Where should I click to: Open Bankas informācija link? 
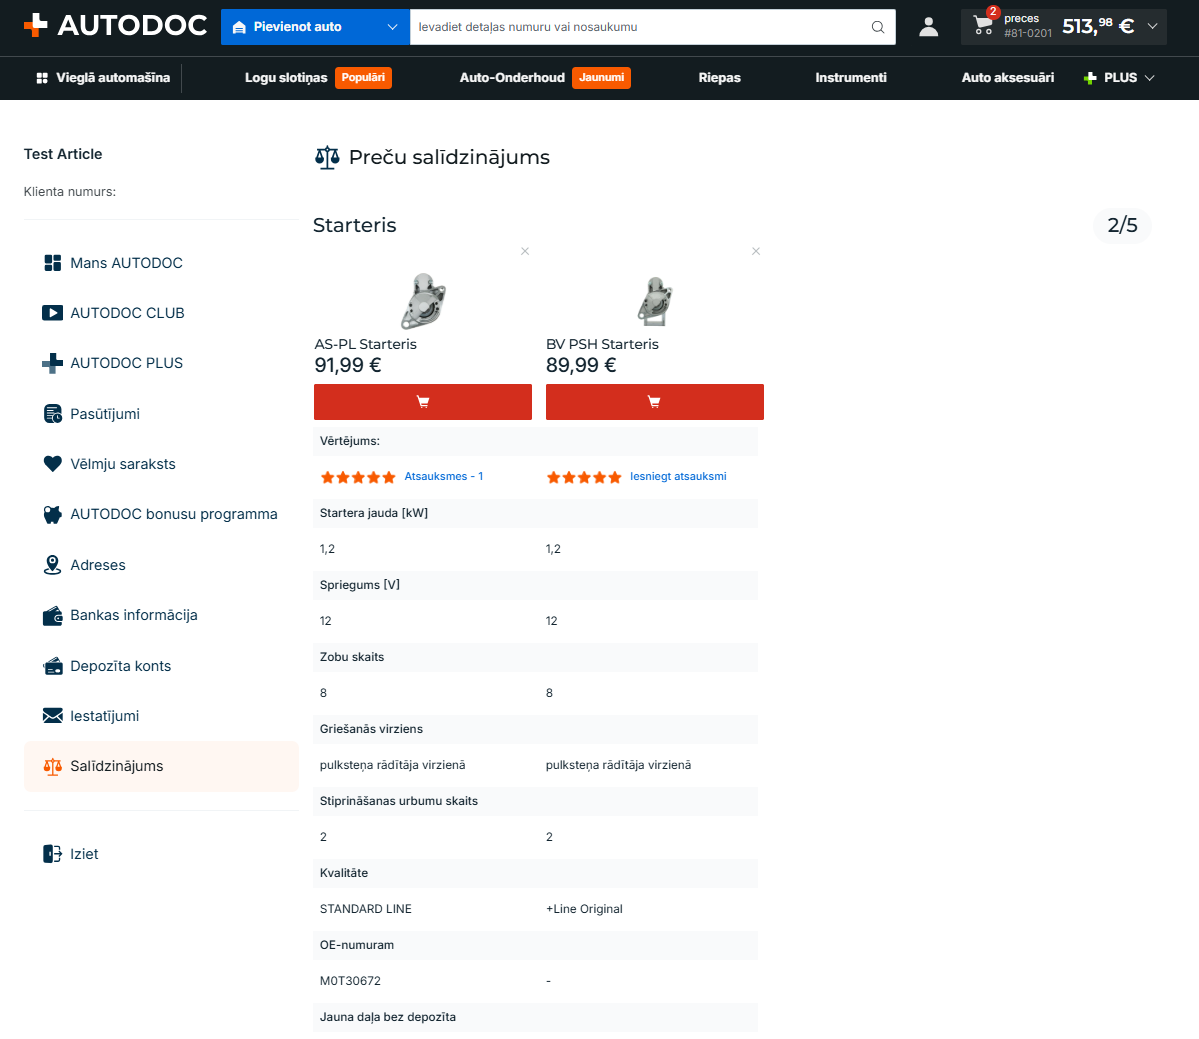point(134,615)
